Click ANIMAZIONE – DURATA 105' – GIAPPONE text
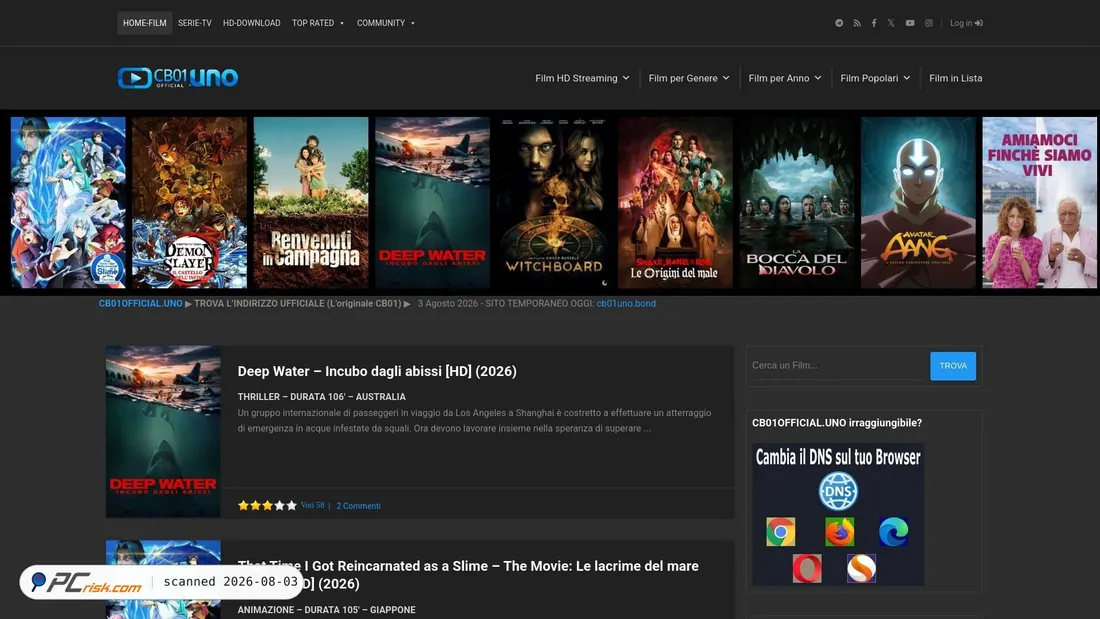1100x619 pixels. coord(326,610)
